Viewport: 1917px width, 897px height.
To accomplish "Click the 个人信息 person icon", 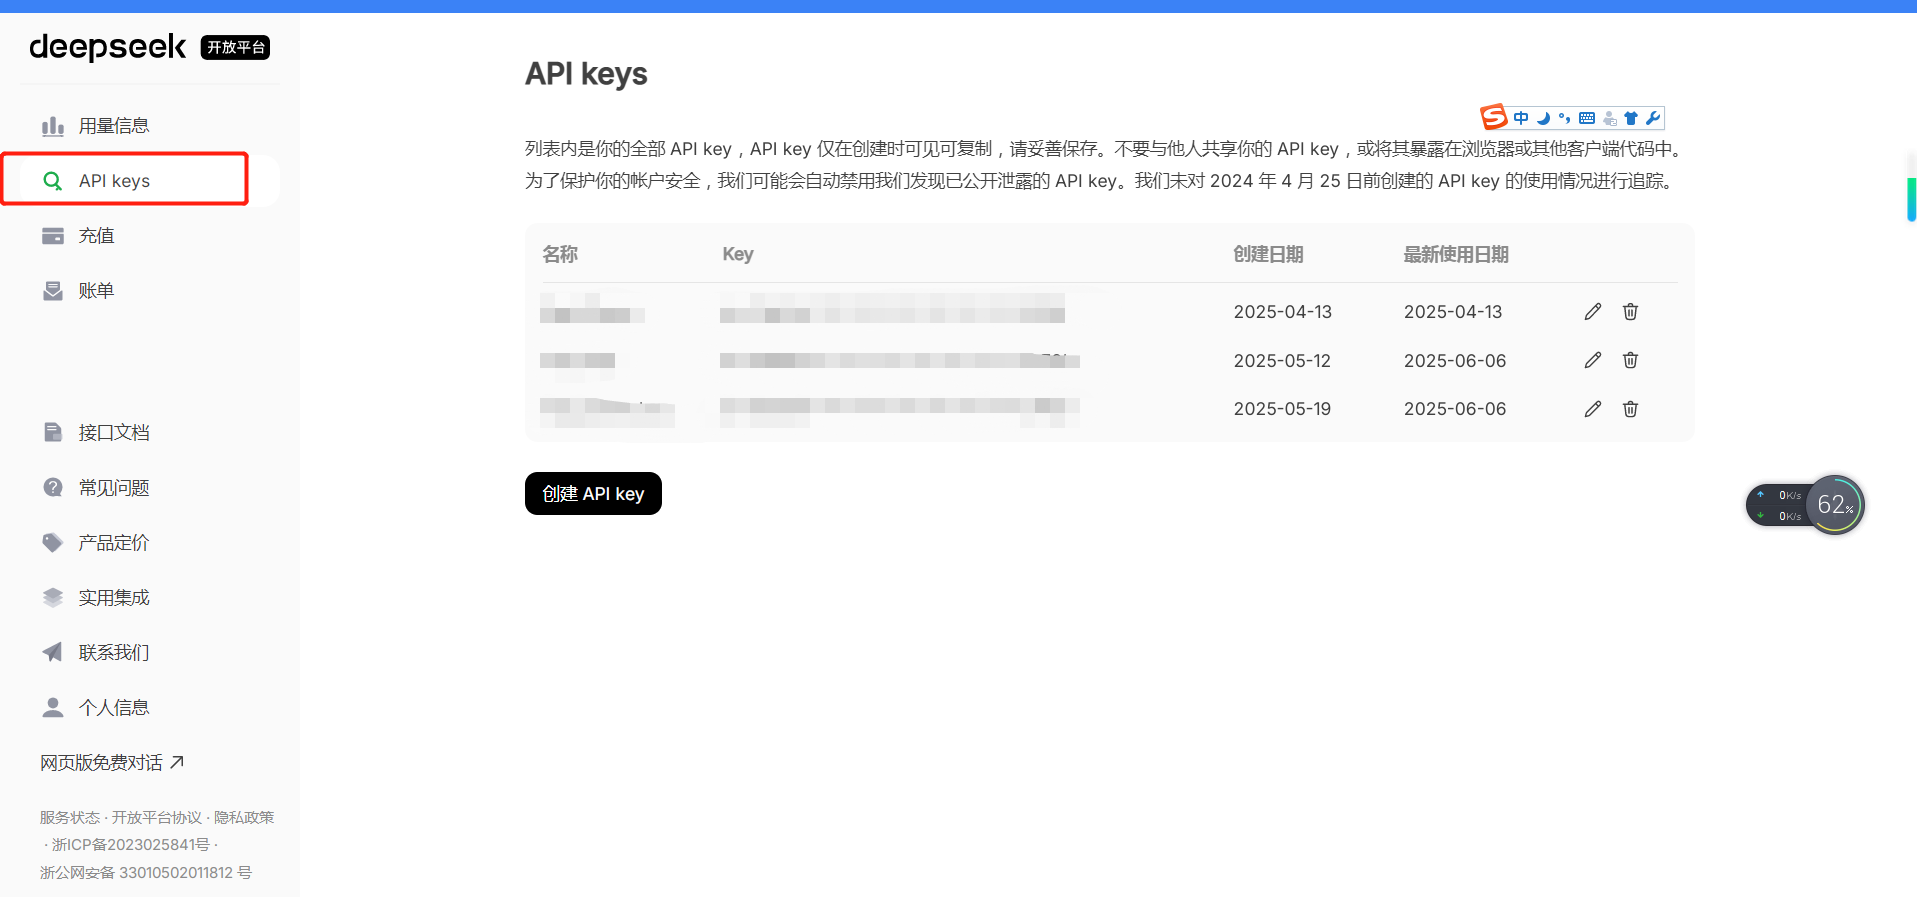I will point(53,708).
